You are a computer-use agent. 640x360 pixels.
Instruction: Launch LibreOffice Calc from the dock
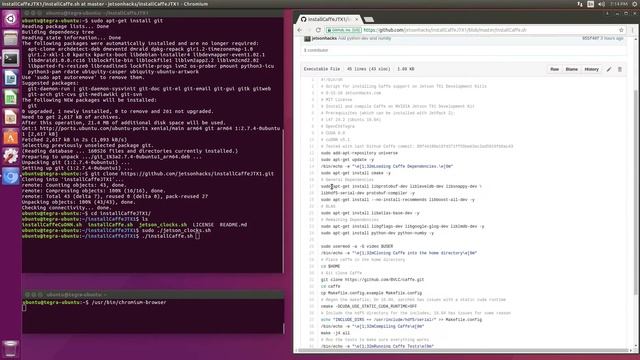(11, 98)
